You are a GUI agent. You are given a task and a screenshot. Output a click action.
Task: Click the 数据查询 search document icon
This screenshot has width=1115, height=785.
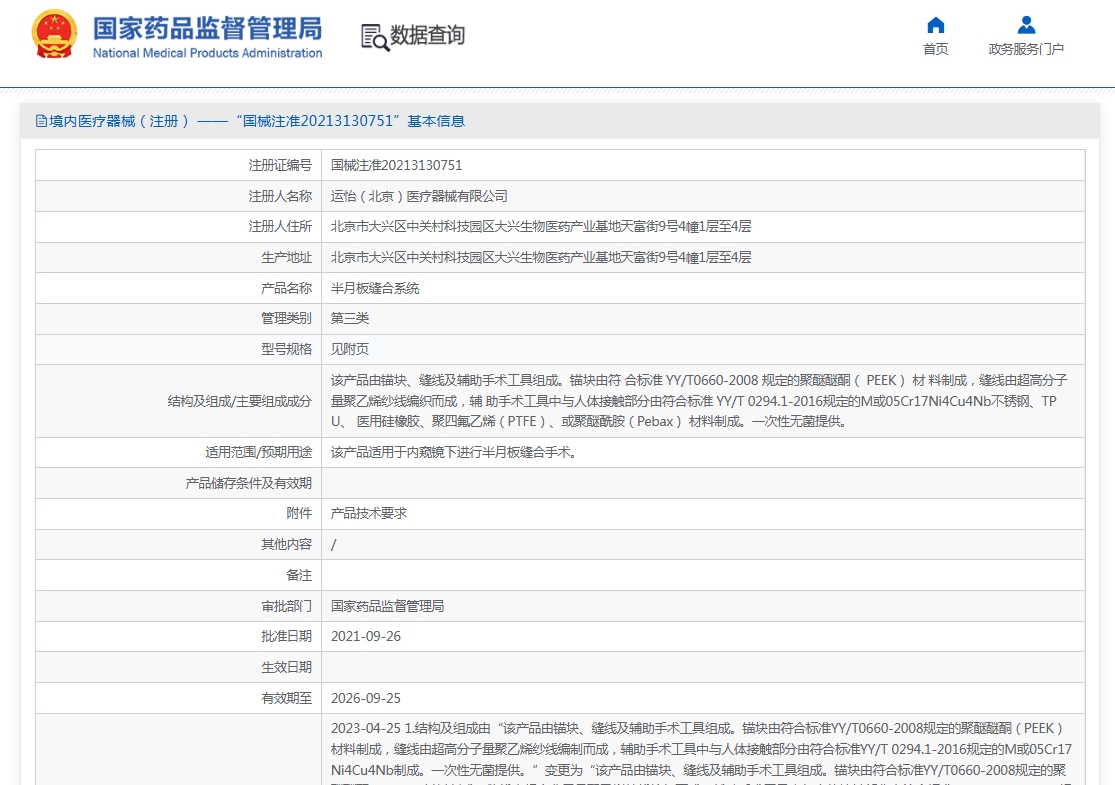coord(375,38)
